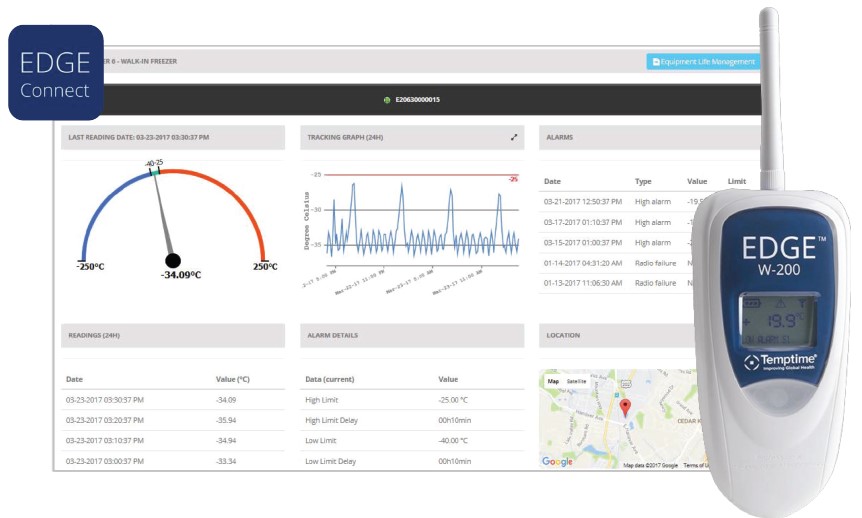Click the Value (°C) column header
This screenshot has width=862, height=518.
coord(233,379)
